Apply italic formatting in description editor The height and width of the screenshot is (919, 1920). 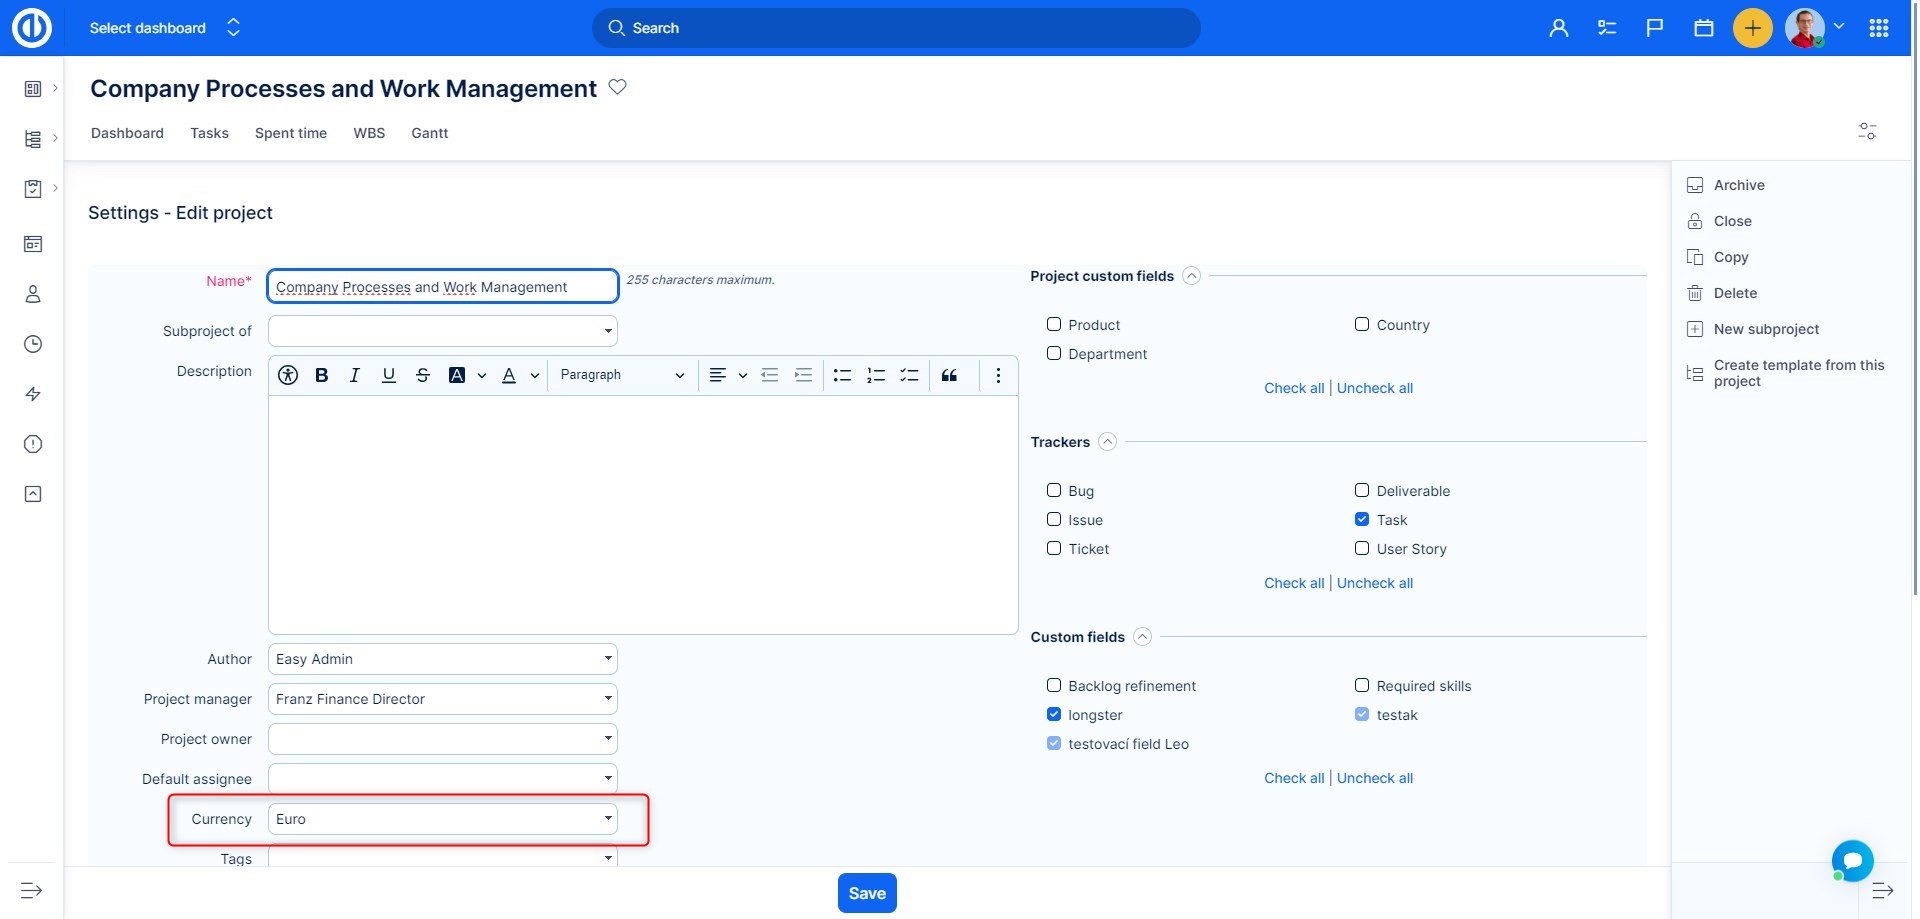click(354, 375)
